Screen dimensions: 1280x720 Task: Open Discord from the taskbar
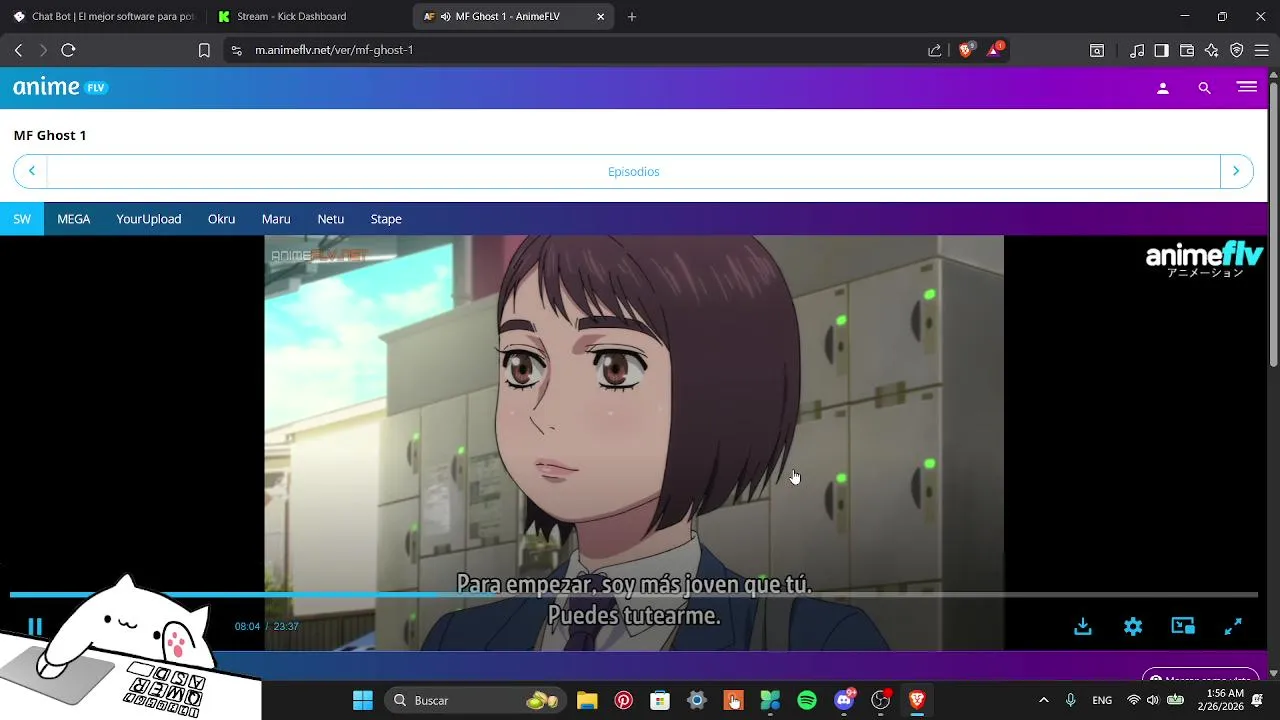844,700
